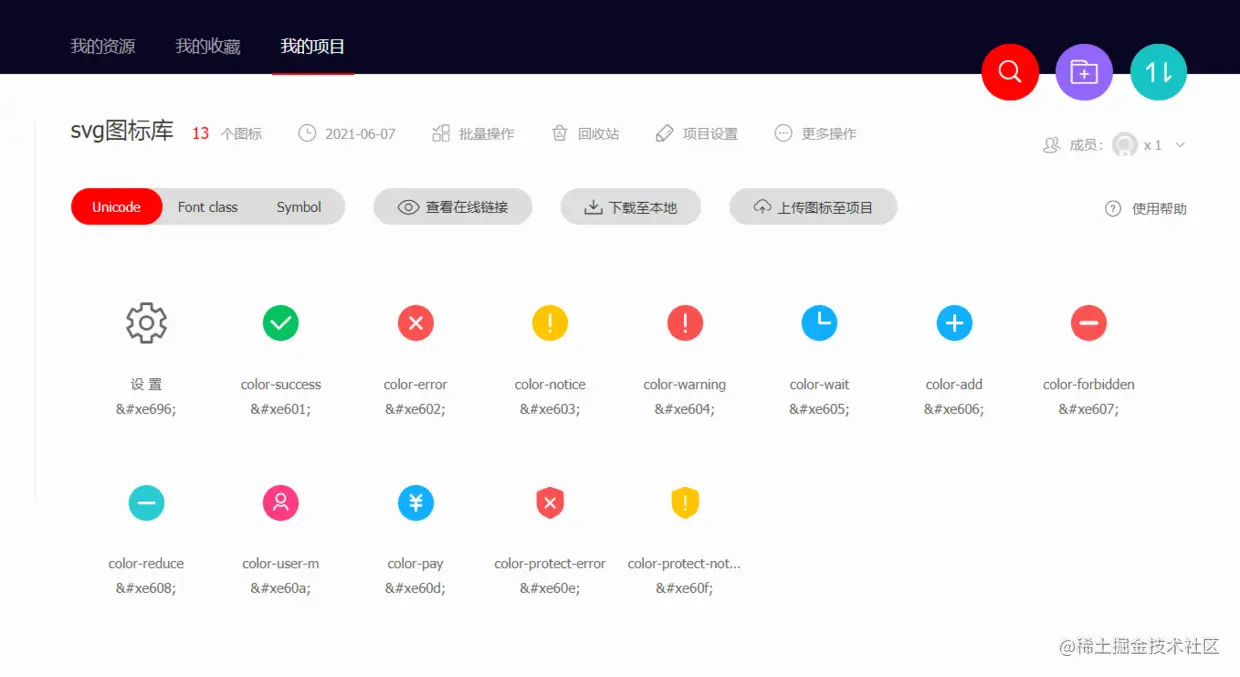This screenshot has height=677, width=1240.
Task: Select the color-reduce teal minus icon
Action: pyautogui.click(x=146, y=503)
